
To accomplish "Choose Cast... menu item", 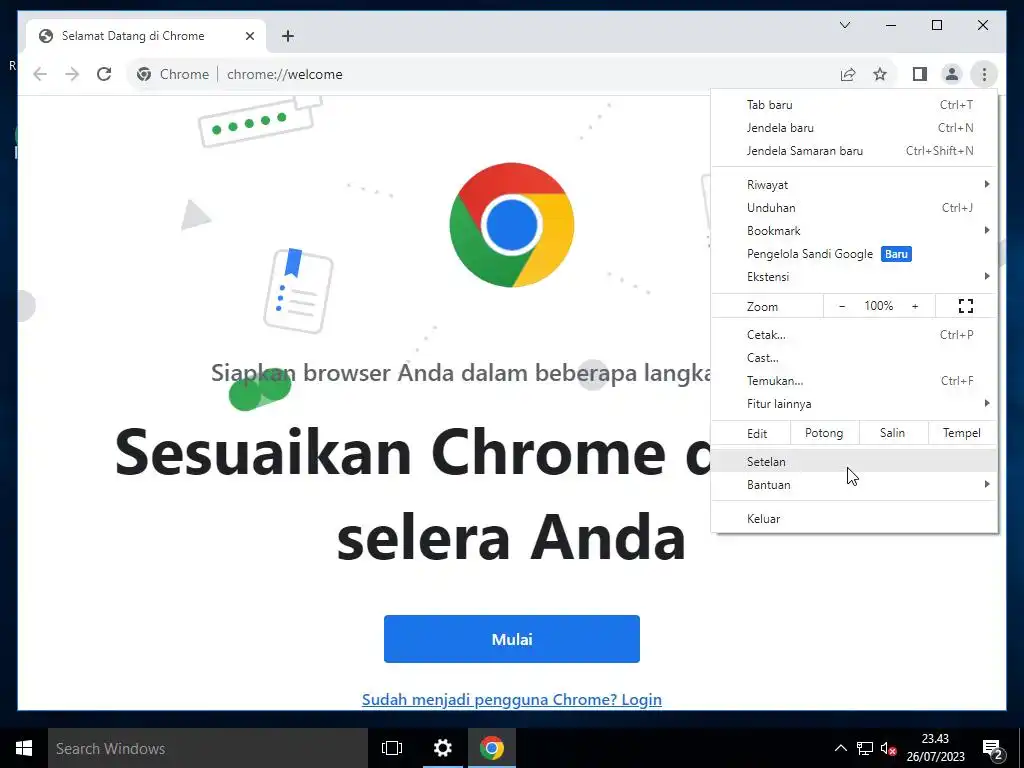I will click(854, 358).
